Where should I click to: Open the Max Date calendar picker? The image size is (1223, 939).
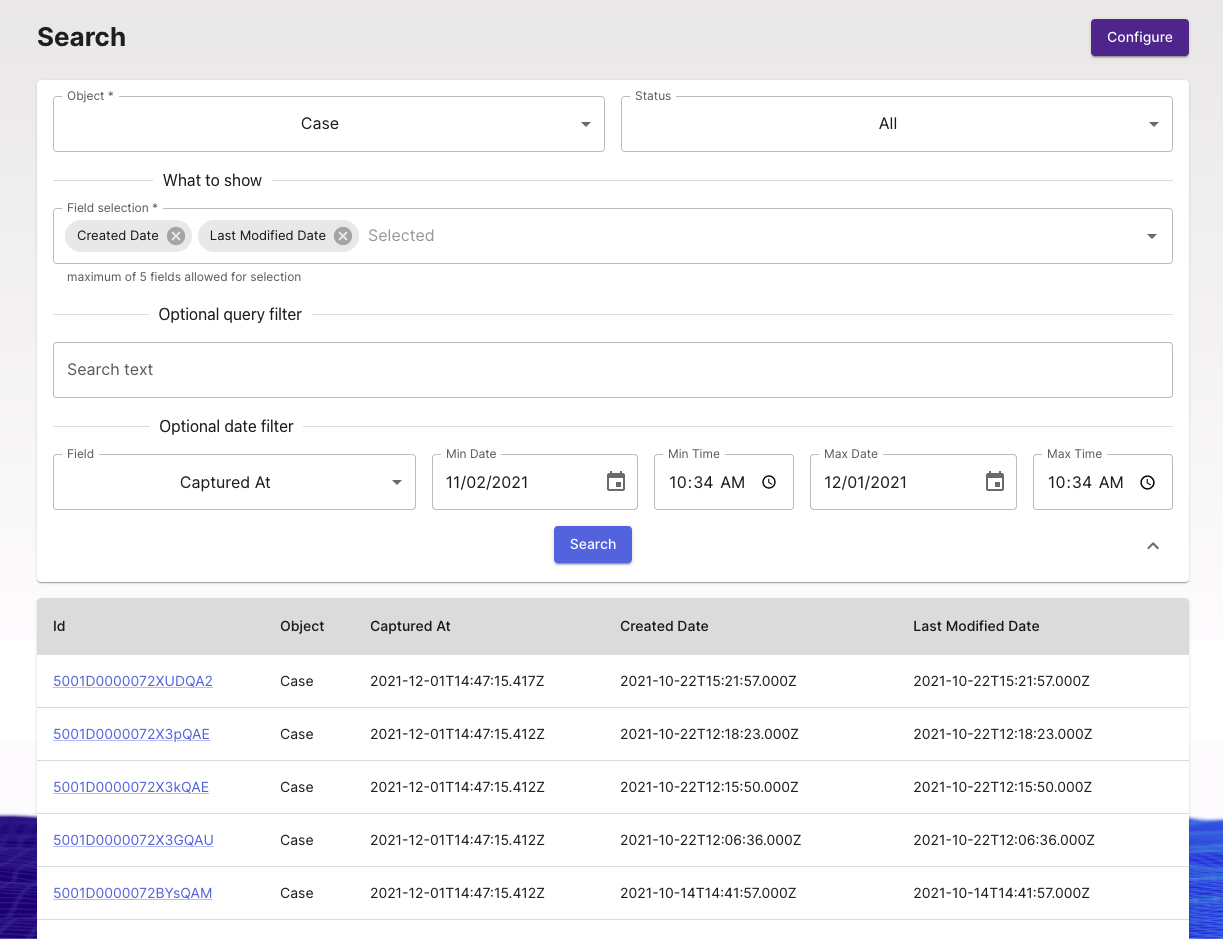994,482
